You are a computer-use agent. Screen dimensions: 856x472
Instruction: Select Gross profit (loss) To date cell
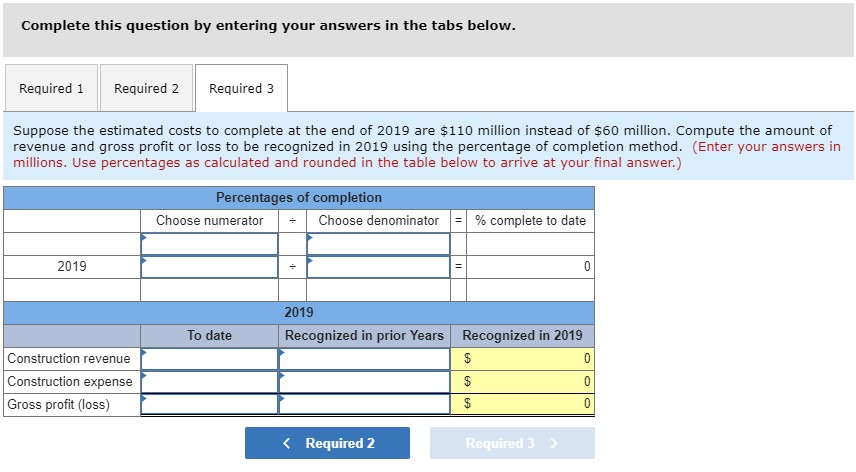pos(209,405)
